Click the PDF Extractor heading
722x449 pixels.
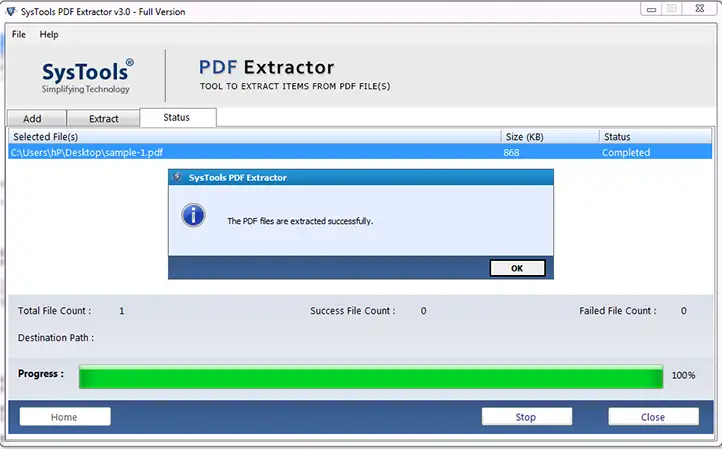tap(267, 67)
